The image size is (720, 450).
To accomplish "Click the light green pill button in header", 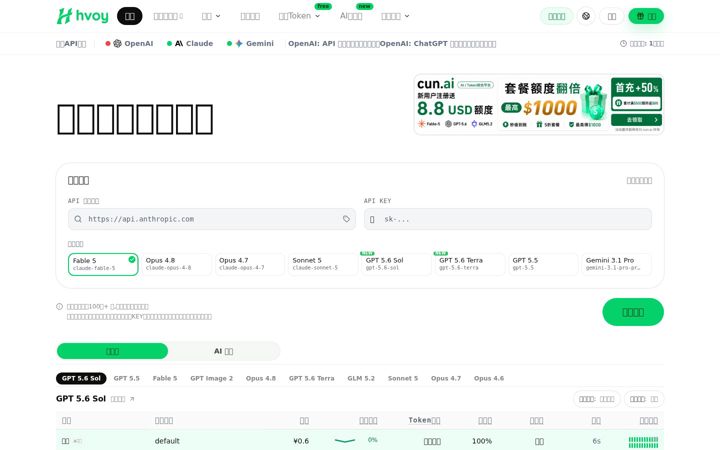I will (x=557, y=16).
